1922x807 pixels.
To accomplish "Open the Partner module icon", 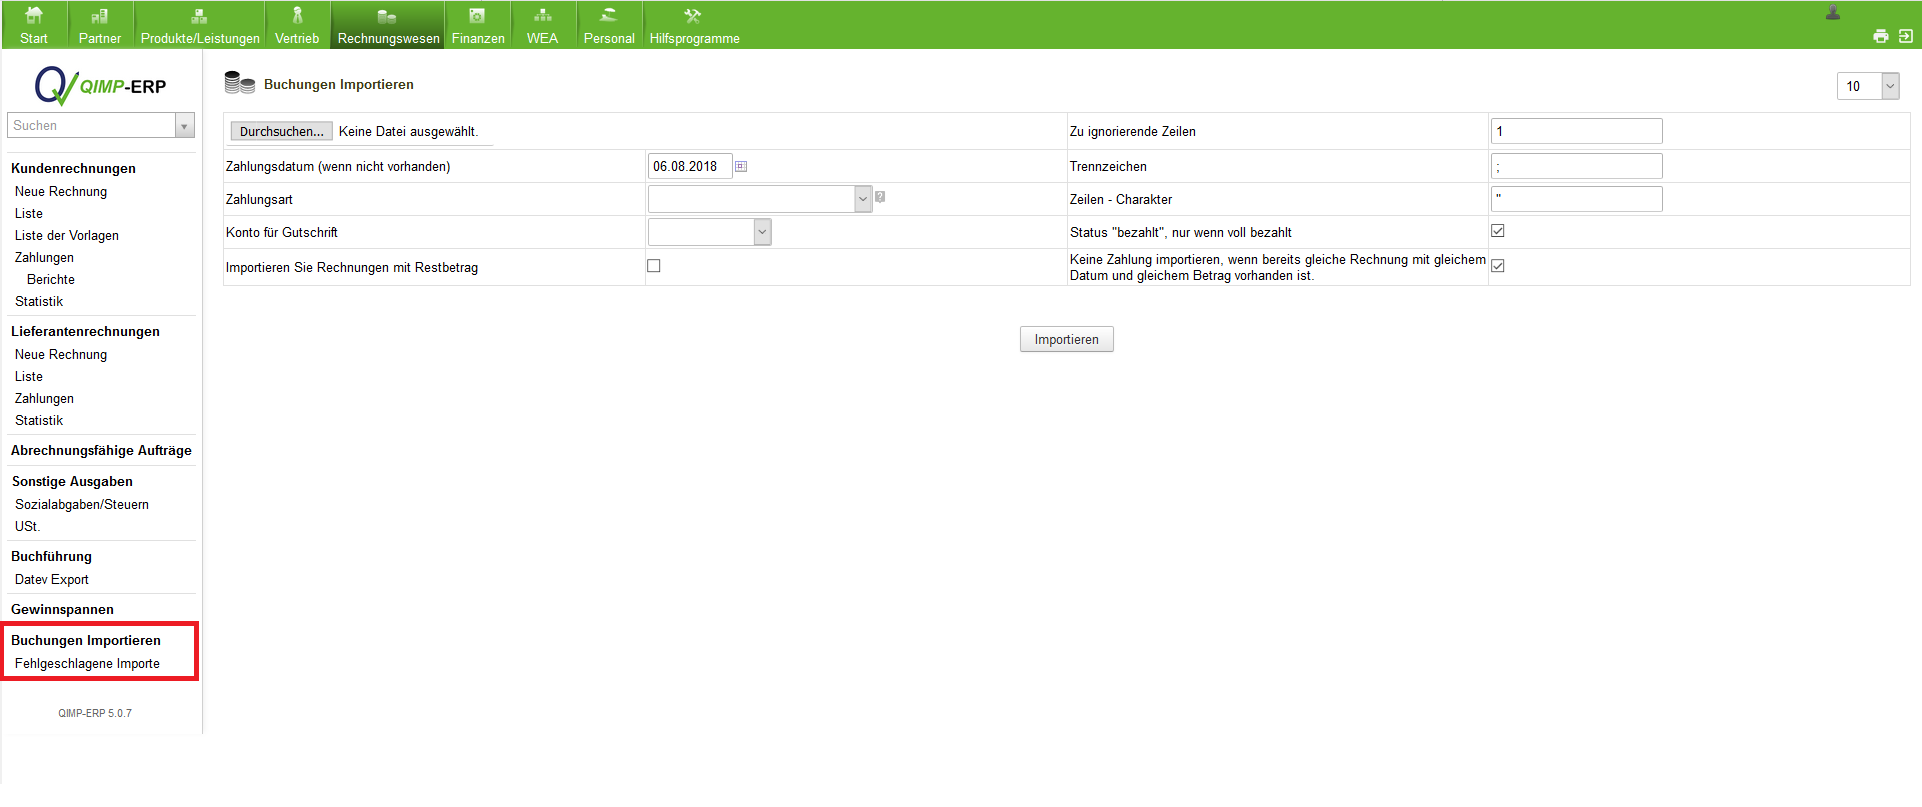I will pos(99,16).
